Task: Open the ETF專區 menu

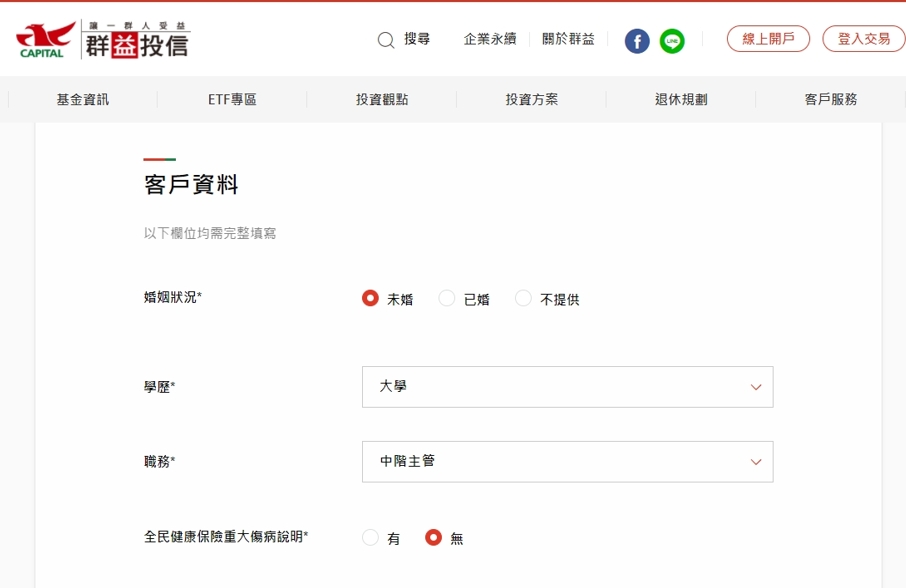Action: click(x=232, y=100)
